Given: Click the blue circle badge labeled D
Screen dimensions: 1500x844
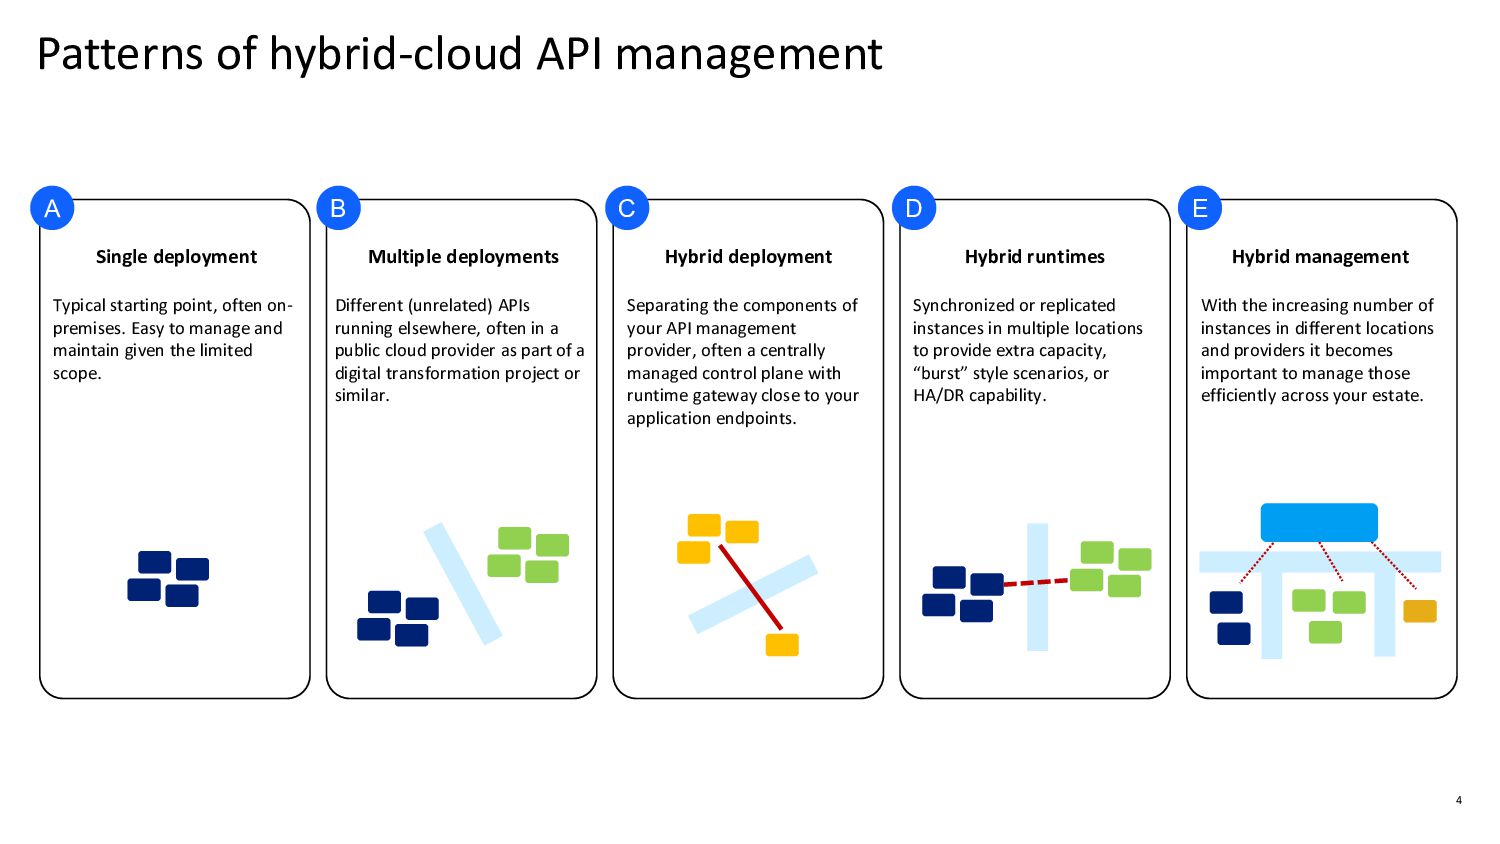Looking at the screenshot, I should [x=913, y=208].
